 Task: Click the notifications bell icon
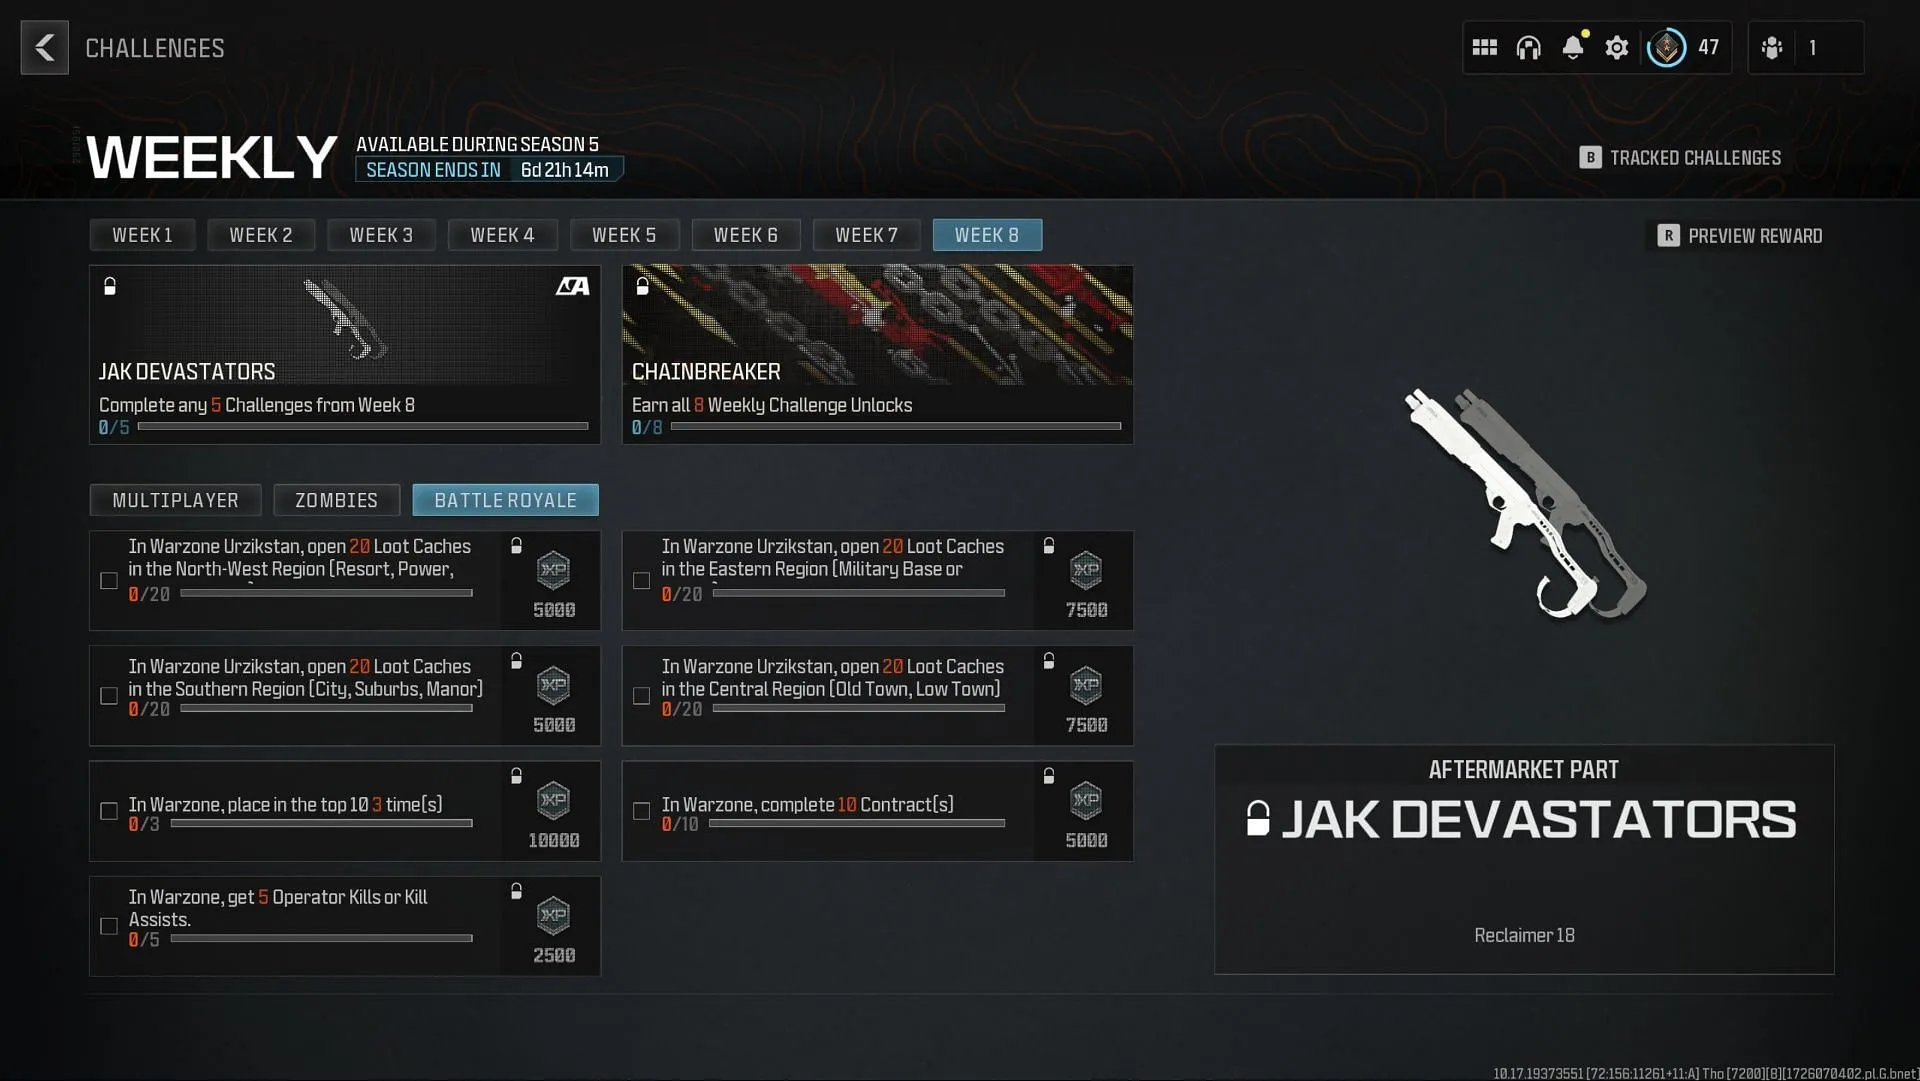click(x=1572, y=47)
